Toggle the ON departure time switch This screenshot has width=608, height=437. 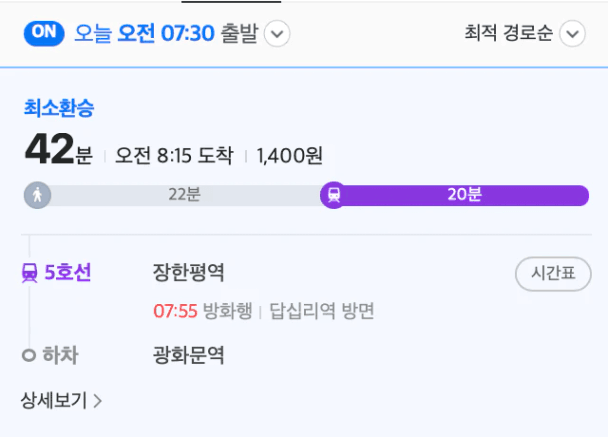coord(44,33)
